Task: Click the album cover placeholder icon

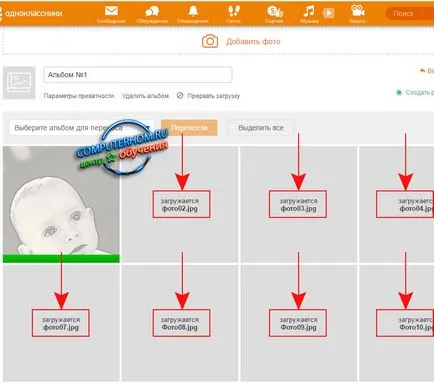Action: [x=19, y=83]
